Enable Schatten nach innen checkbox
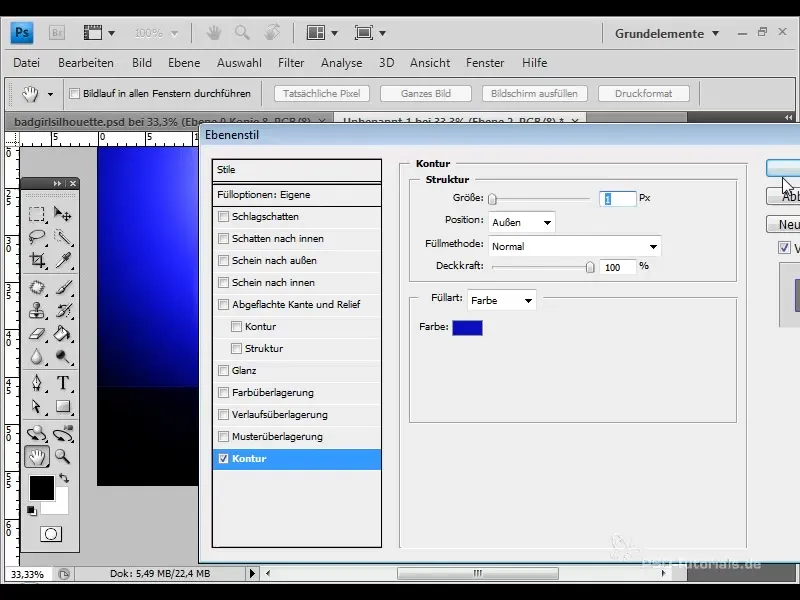This screenshot has width=800, height=600. click(223, 238)
